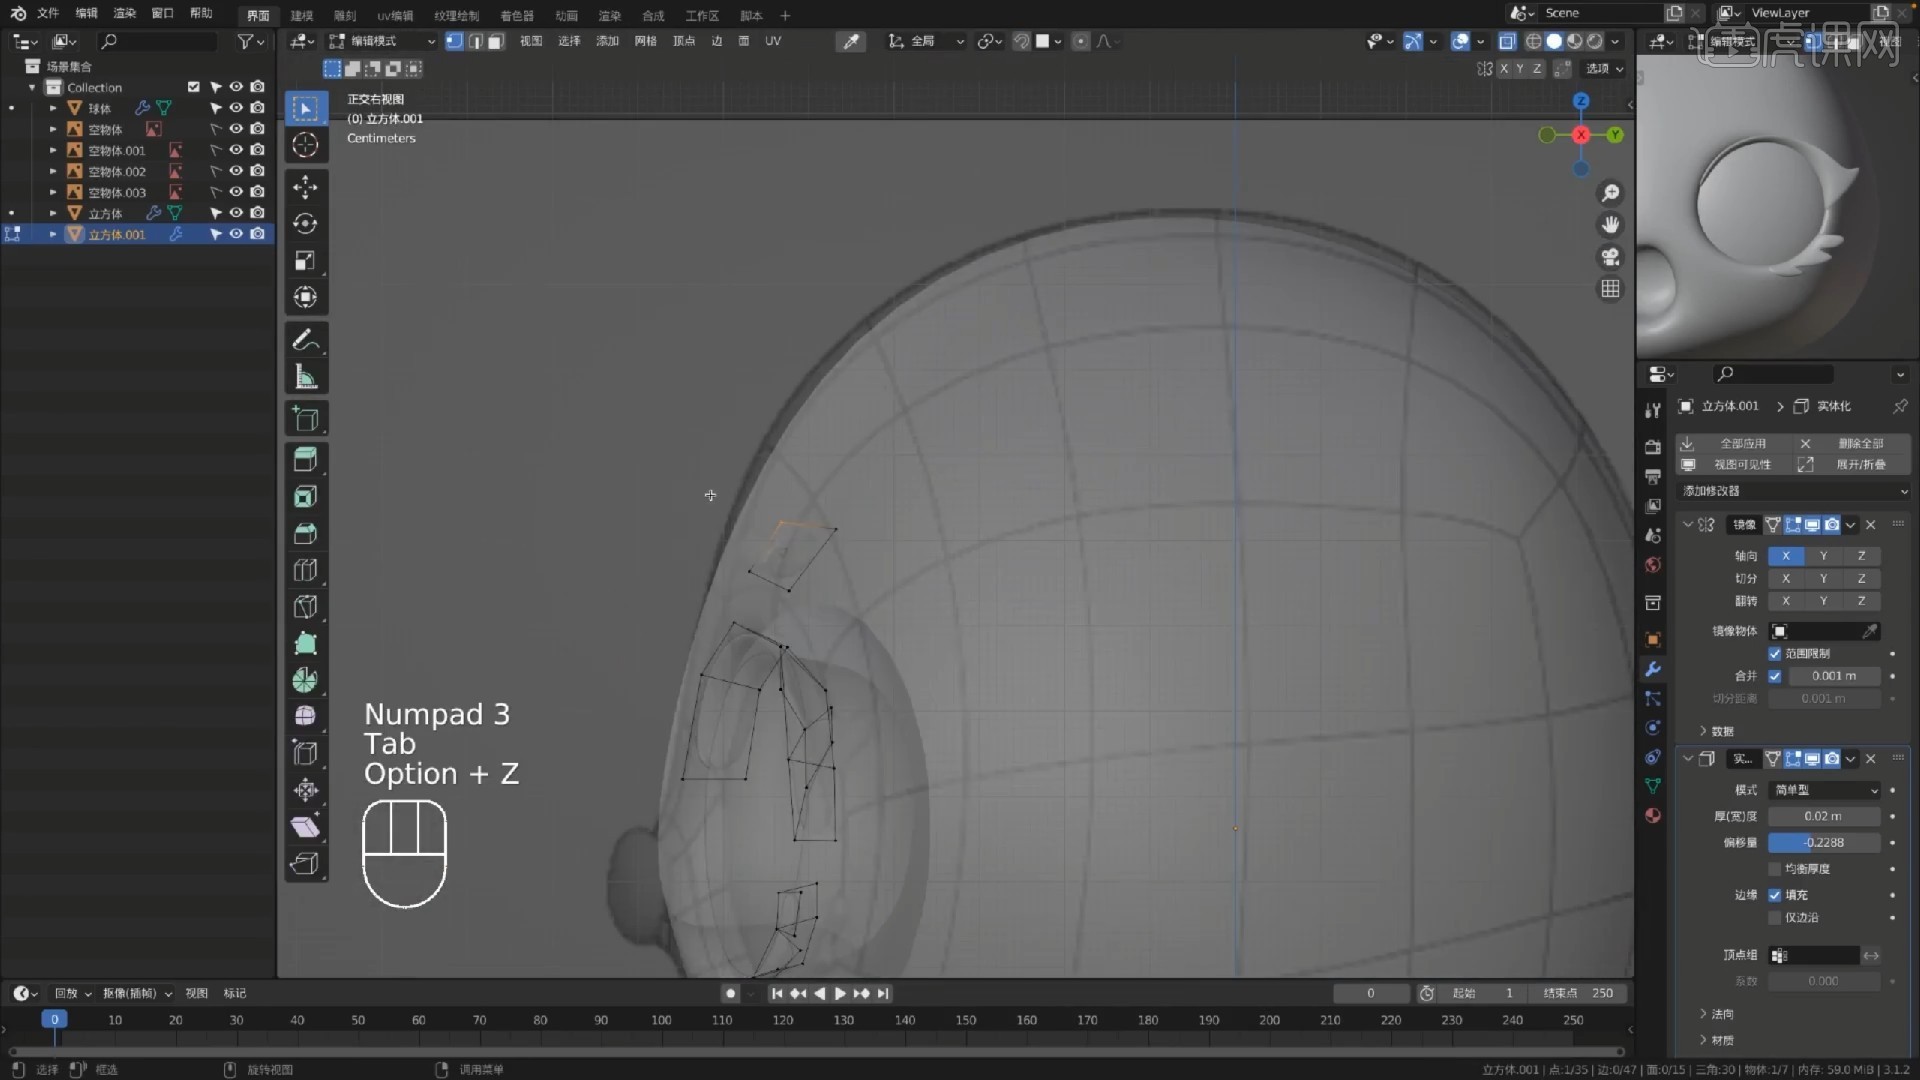Switch to the UV编辑 workspace tab
The height and width of the screenshot is (1080, 1920).
point(395,15)
